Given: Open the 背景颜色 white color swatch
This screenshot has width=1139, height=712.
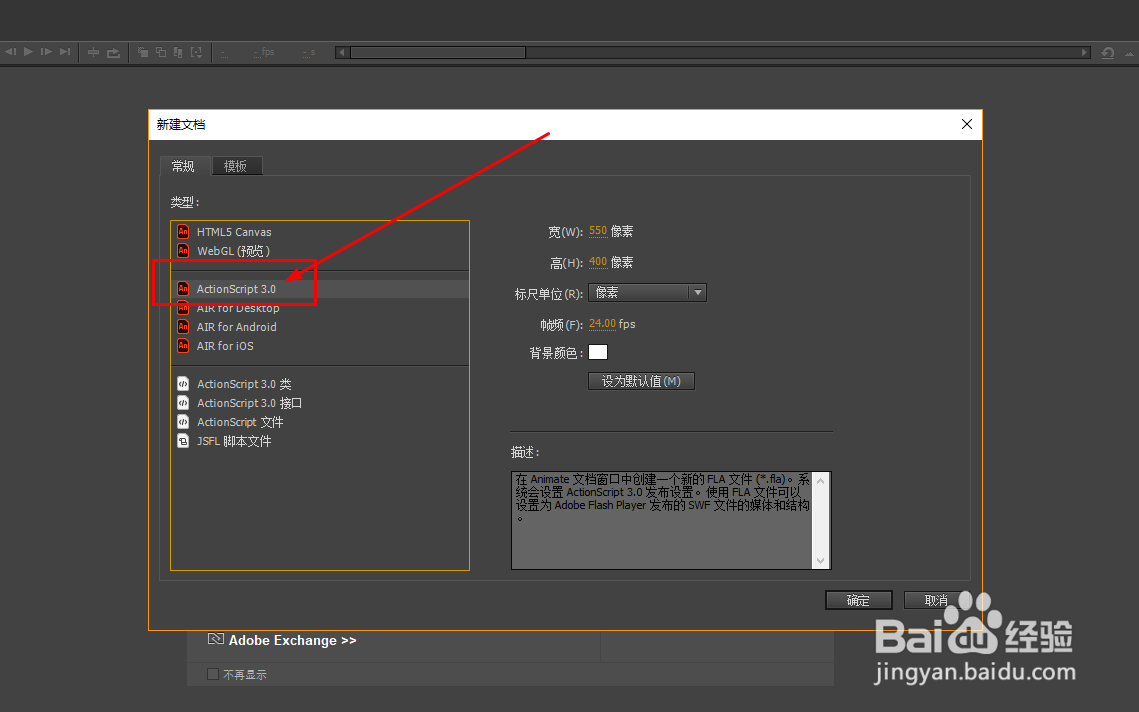Looking at the screenshot, I should click(598, 352).
